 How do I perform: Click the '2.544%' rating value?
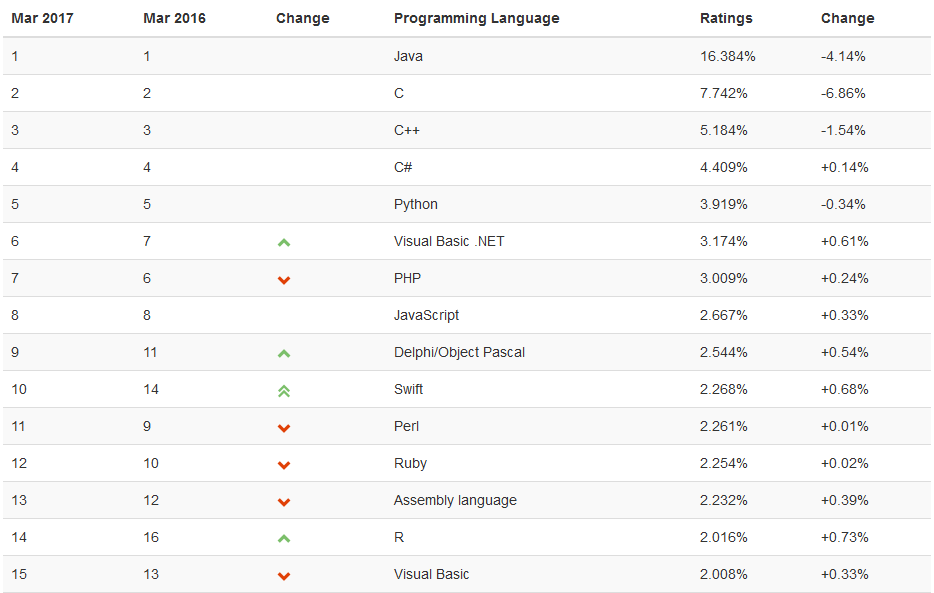(x=724, y=352)
